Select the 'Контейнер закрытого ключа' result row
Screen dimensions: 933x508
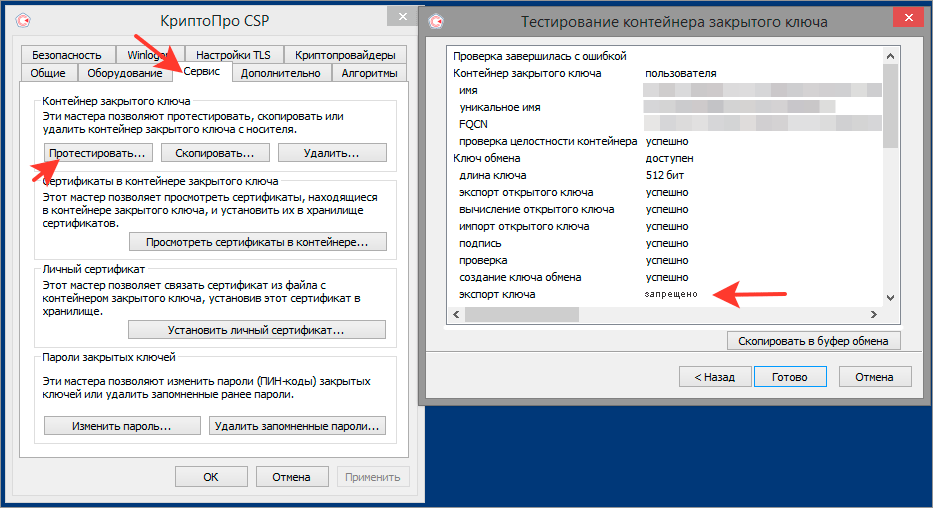[665, 73]
